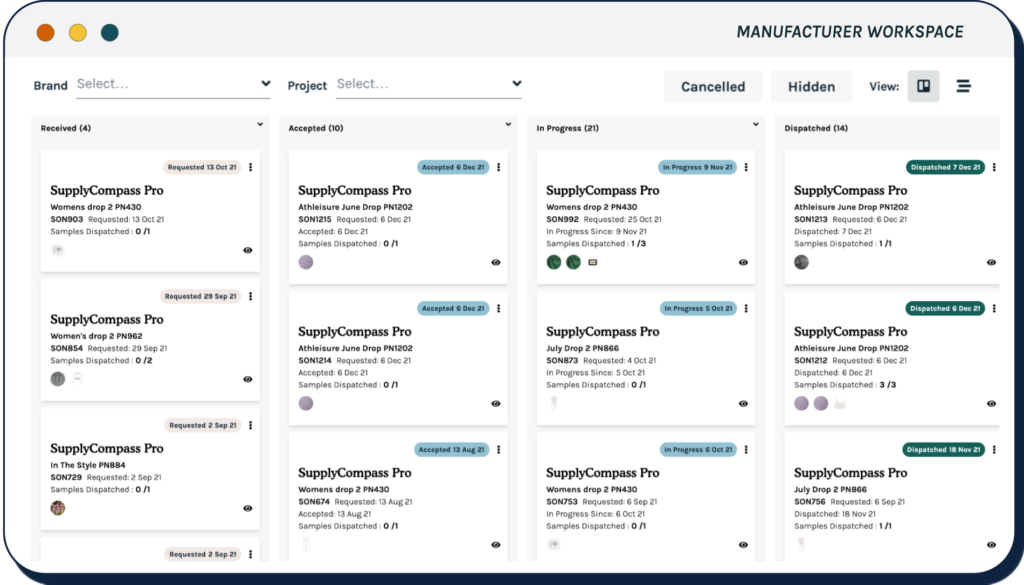Screen dimensions: 1024x585
Task: Open the three-dot menu on card SON1213
Action: pos(994,167)
